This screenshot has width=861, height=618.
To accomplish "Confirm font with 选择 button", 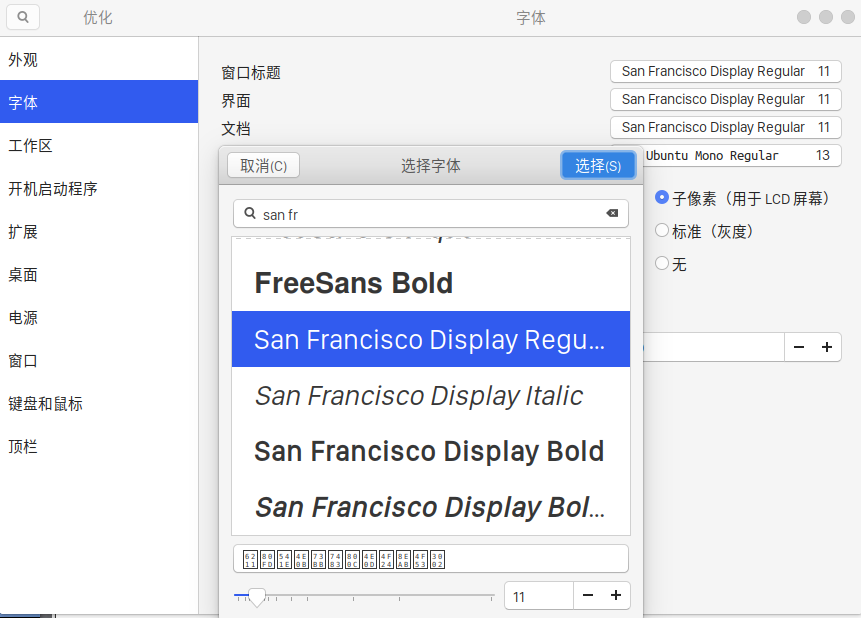I will coord(598,166).
